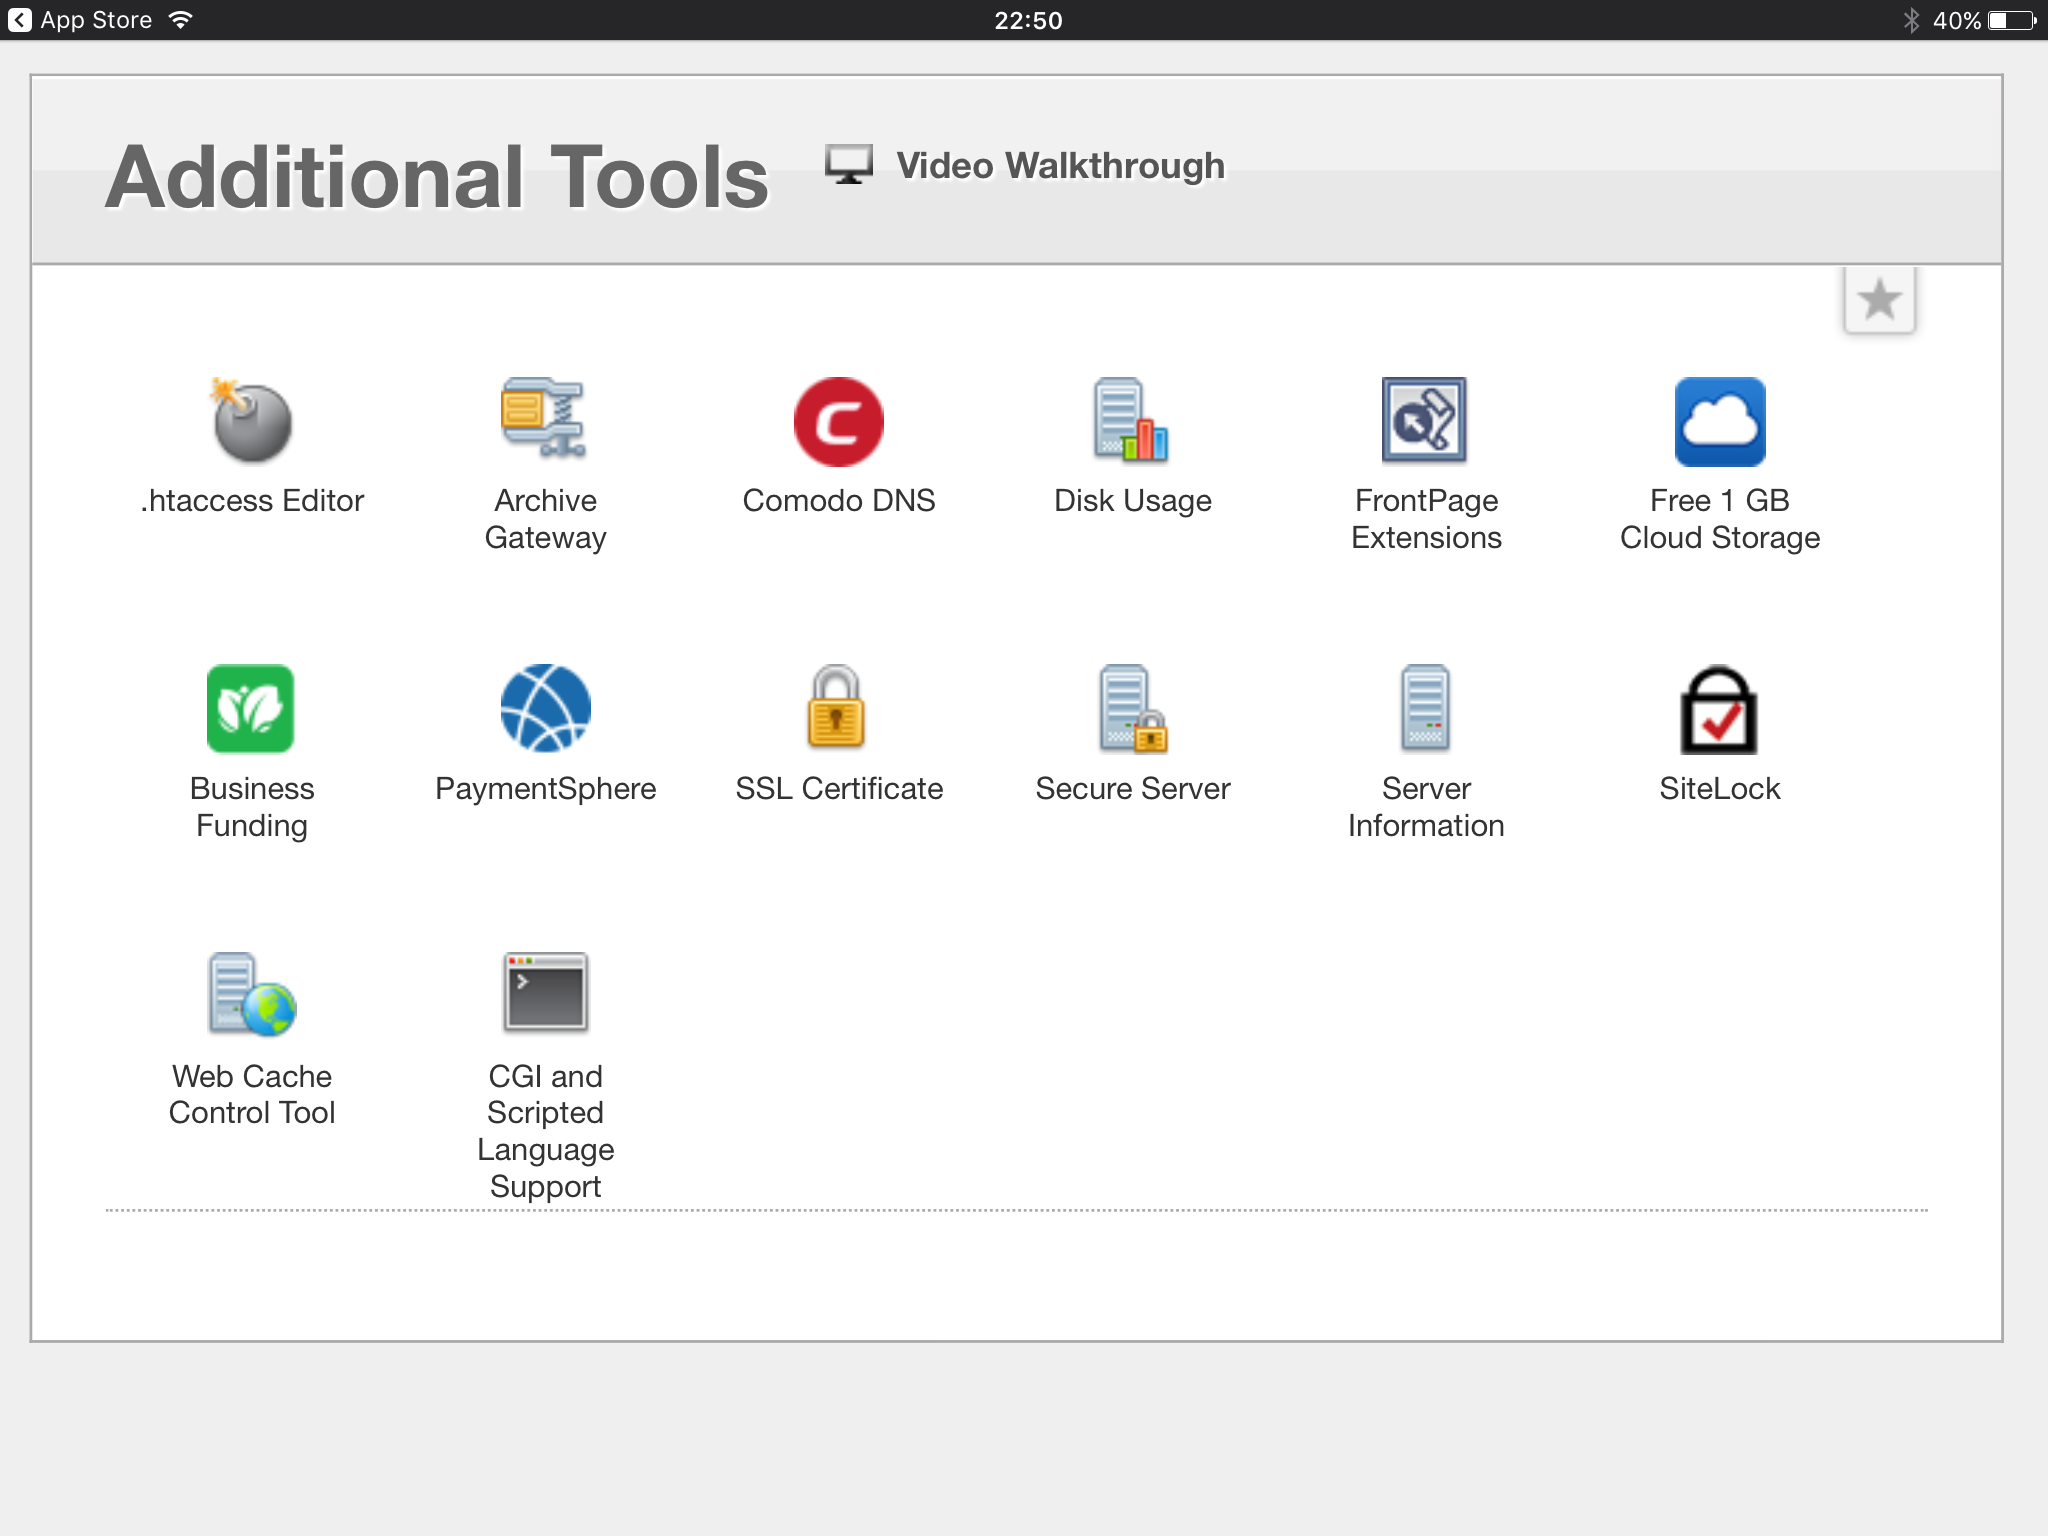
Task: Launch the Comodo DNS red icon
Action: 838,421
